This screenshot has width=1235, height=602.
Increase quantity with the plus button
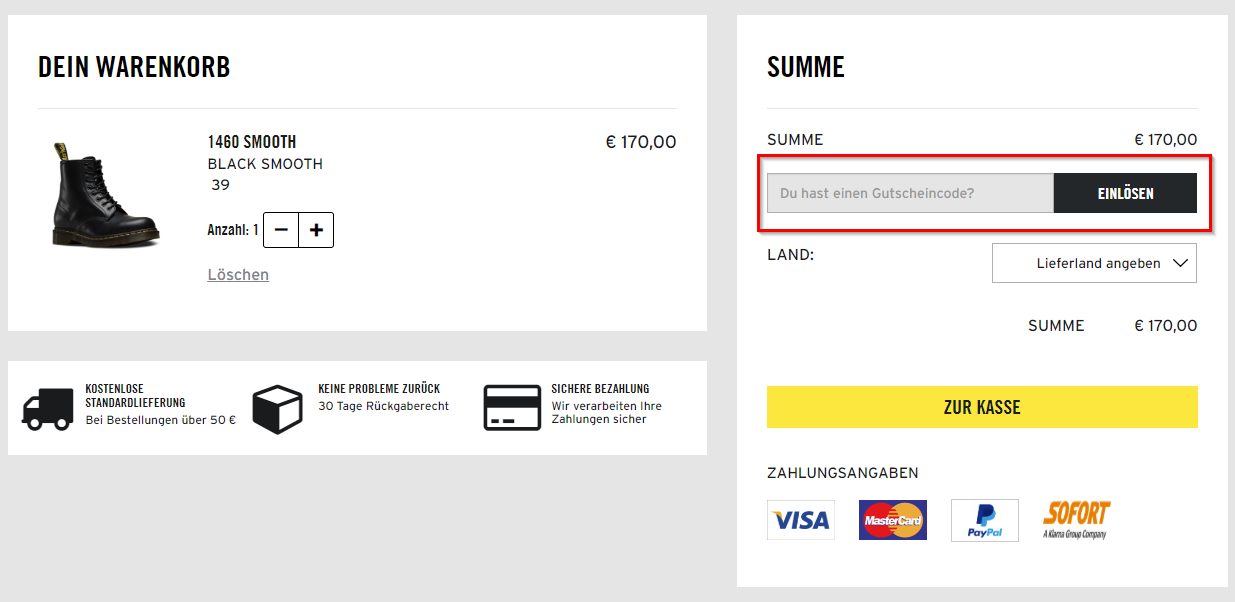316,230
